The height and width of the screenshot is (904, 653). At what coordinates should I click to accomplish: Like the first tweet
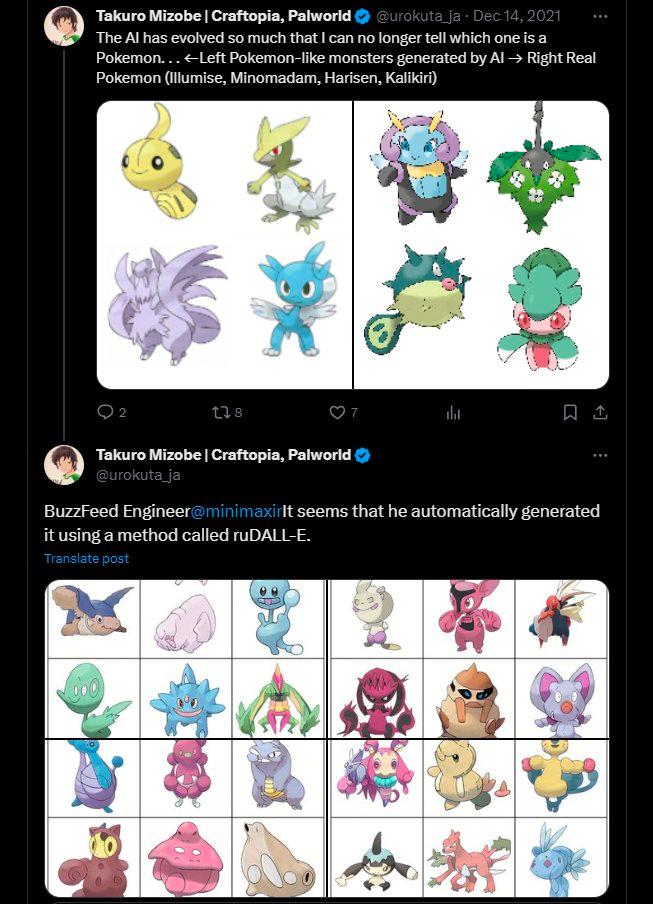point(344,412)
